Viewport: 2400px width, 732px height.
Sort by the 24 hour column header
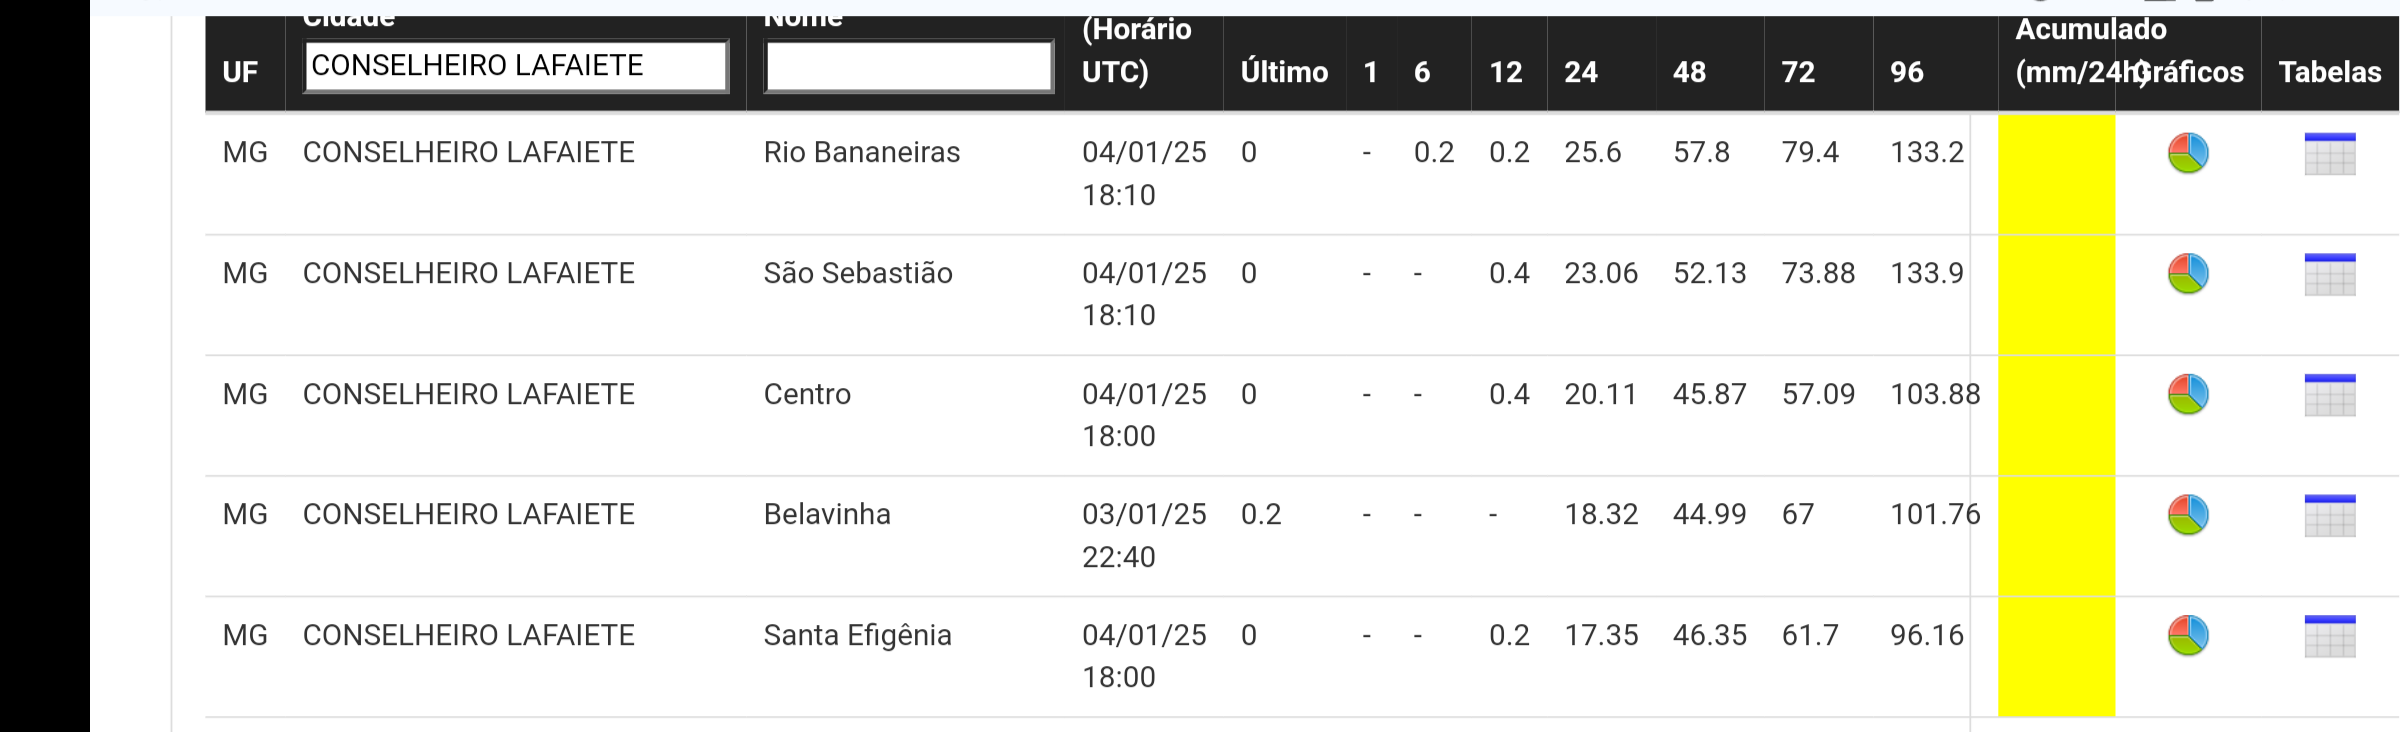(x=1581, y=72)
